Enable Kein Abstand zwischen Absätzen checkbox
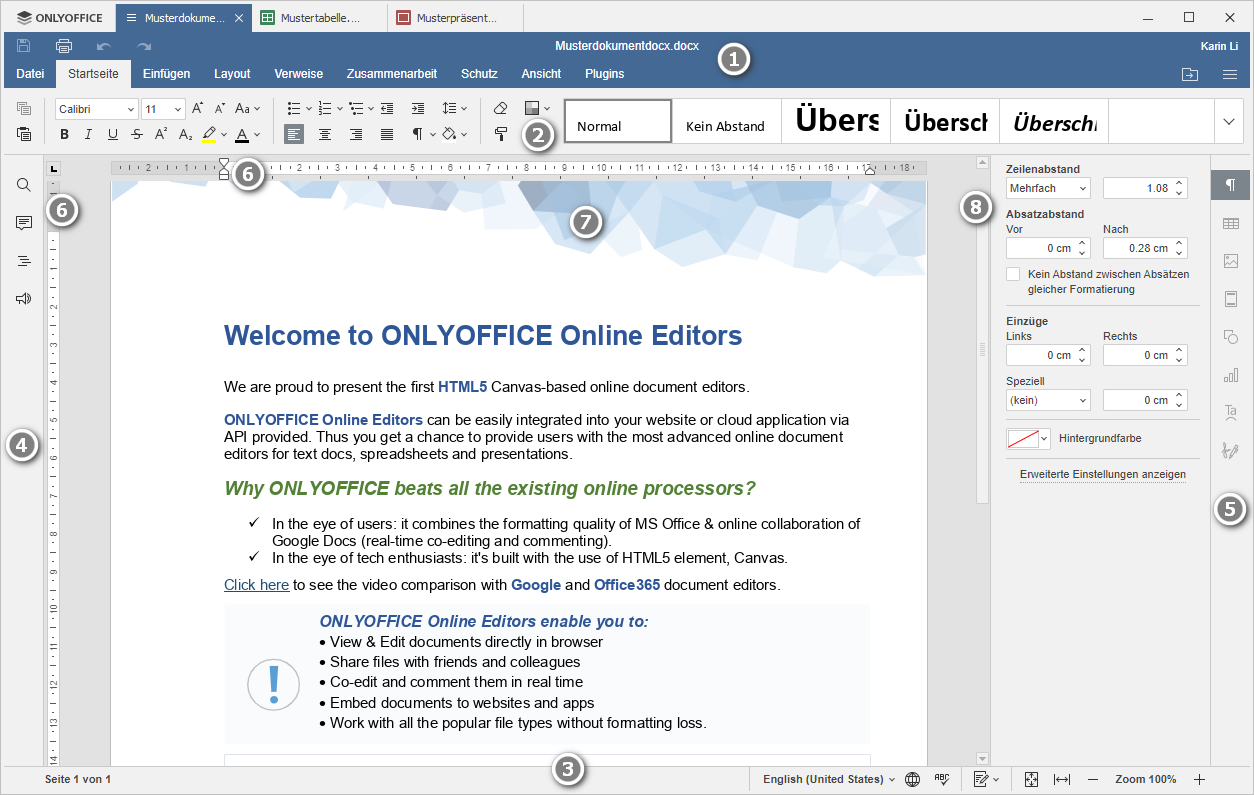This screenshot has width=1254, height=795. [x=1014, y=274]
